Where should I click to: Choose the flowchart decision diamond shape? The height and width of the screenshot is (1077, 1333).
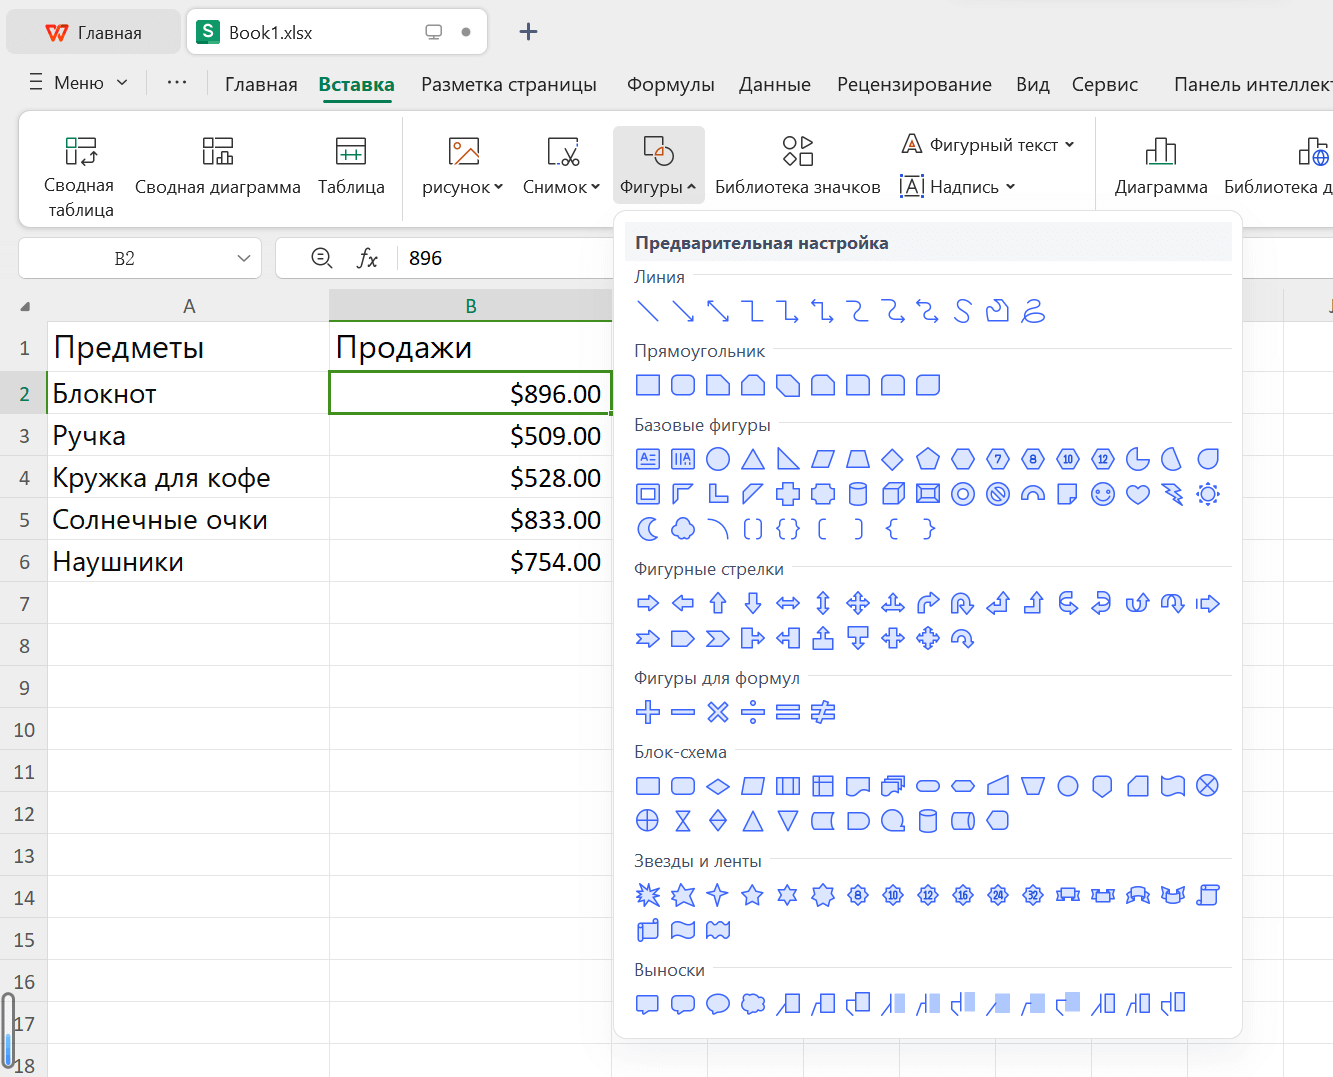coord(718,786)
